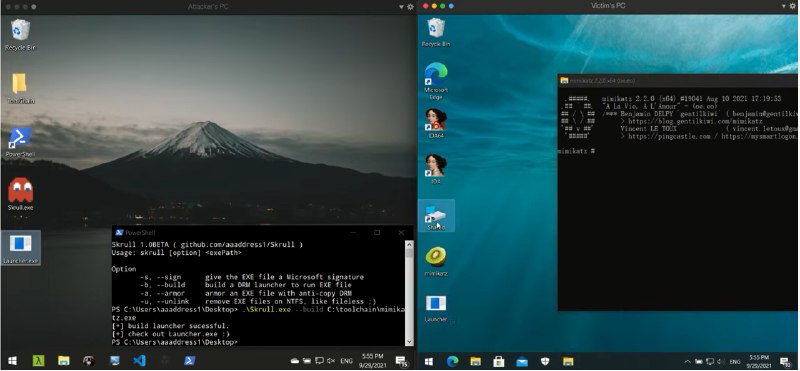Screen dimensions: 800x371
Task: Open settings gear in Attacker's PC title bar
Action: click(410, 7)
